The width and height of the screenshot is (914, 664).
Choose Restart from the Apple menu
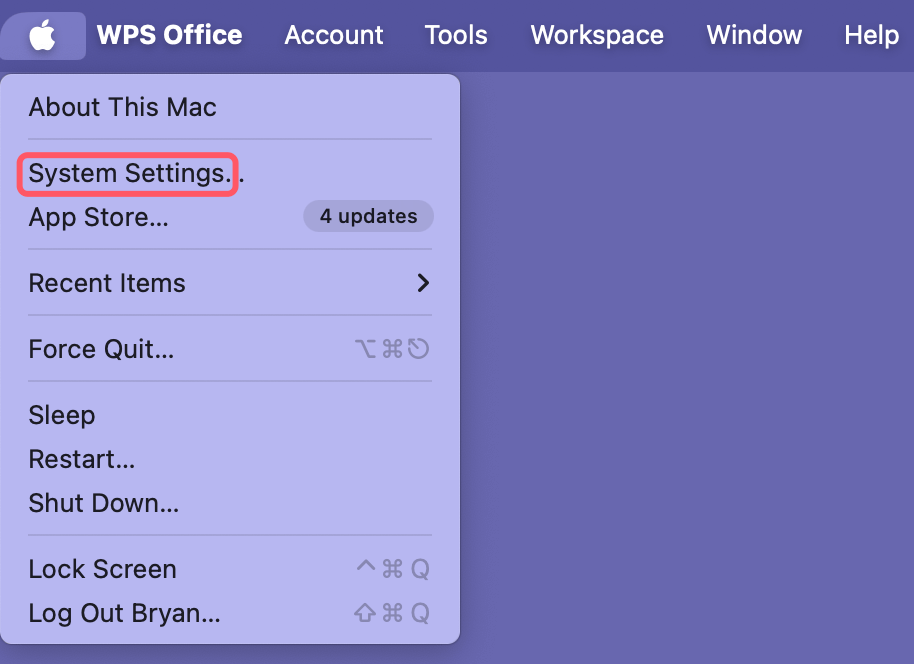(81, 459)
